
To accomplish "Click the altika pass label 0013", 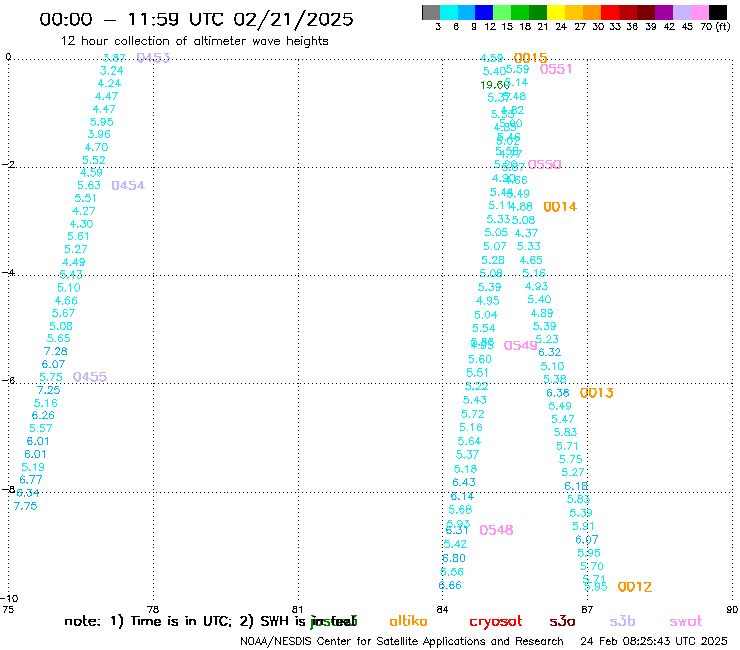I will [597, 393].
